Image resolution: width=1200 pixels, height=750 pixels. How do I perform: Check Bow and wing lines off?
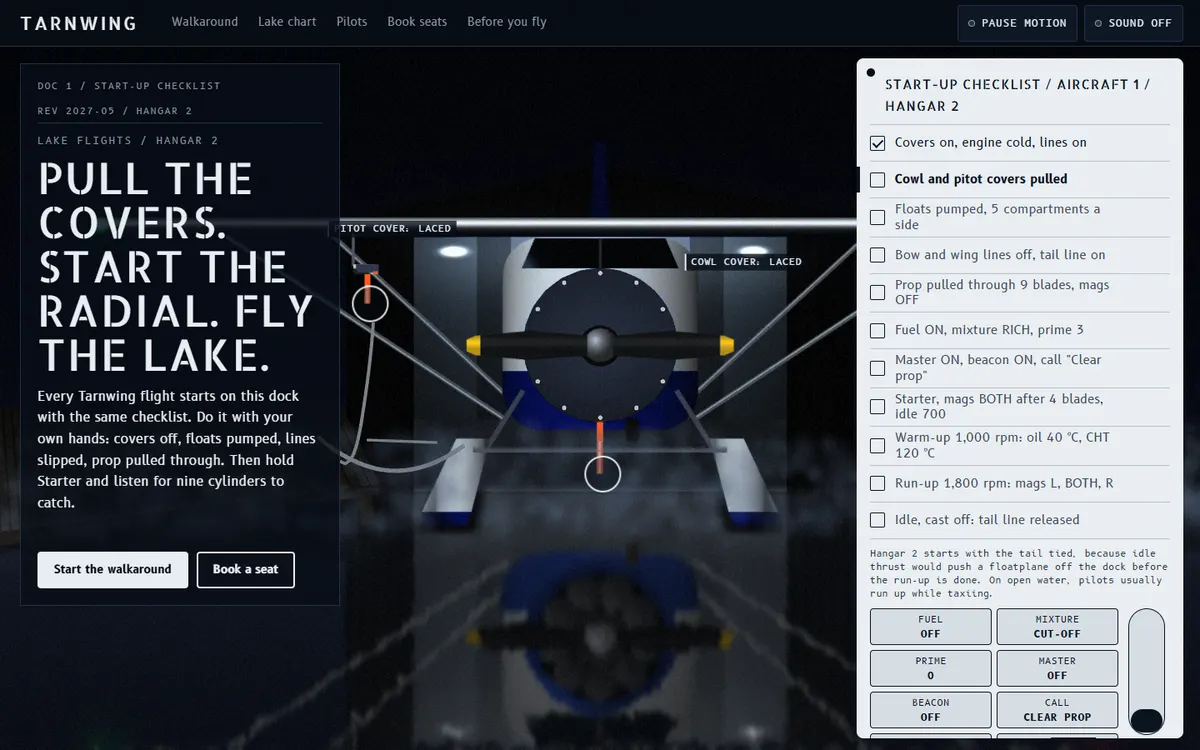(x=877, y=255)
